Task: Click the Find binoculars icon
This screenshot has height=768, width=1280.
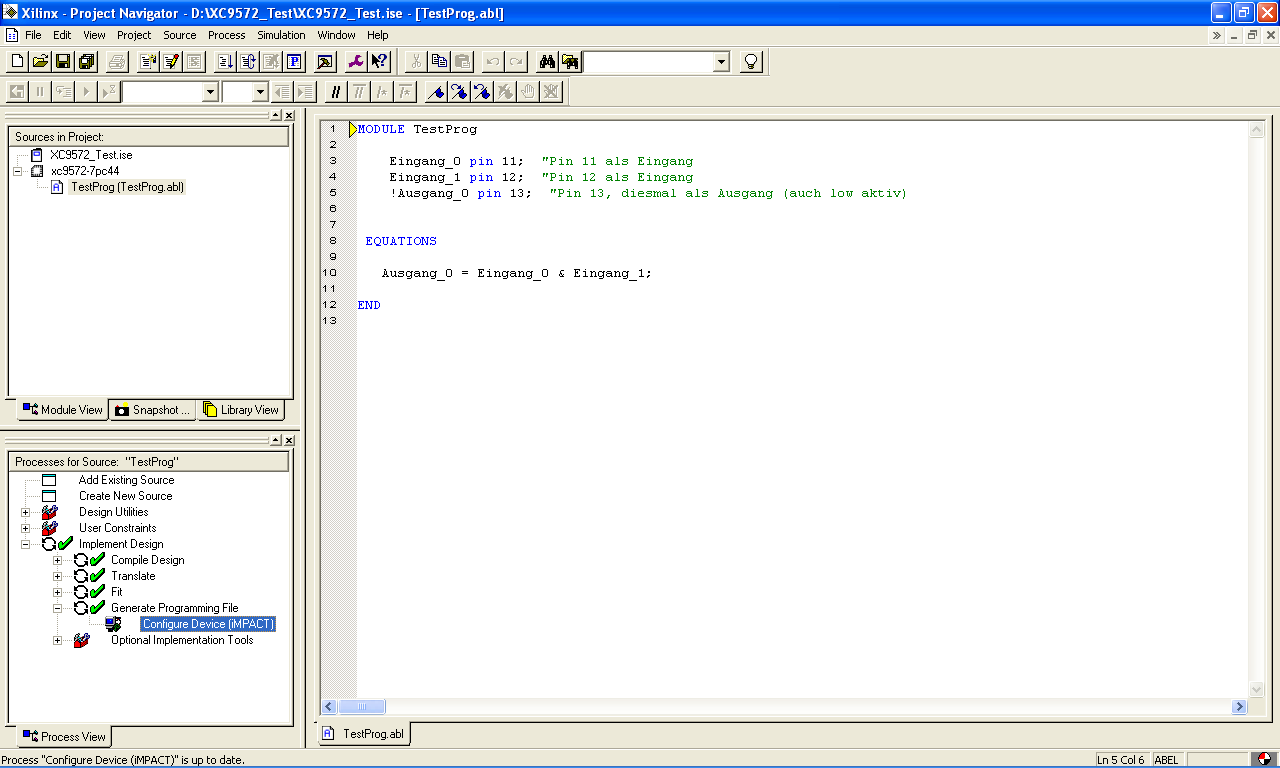Action: click(x=547, y=62)
